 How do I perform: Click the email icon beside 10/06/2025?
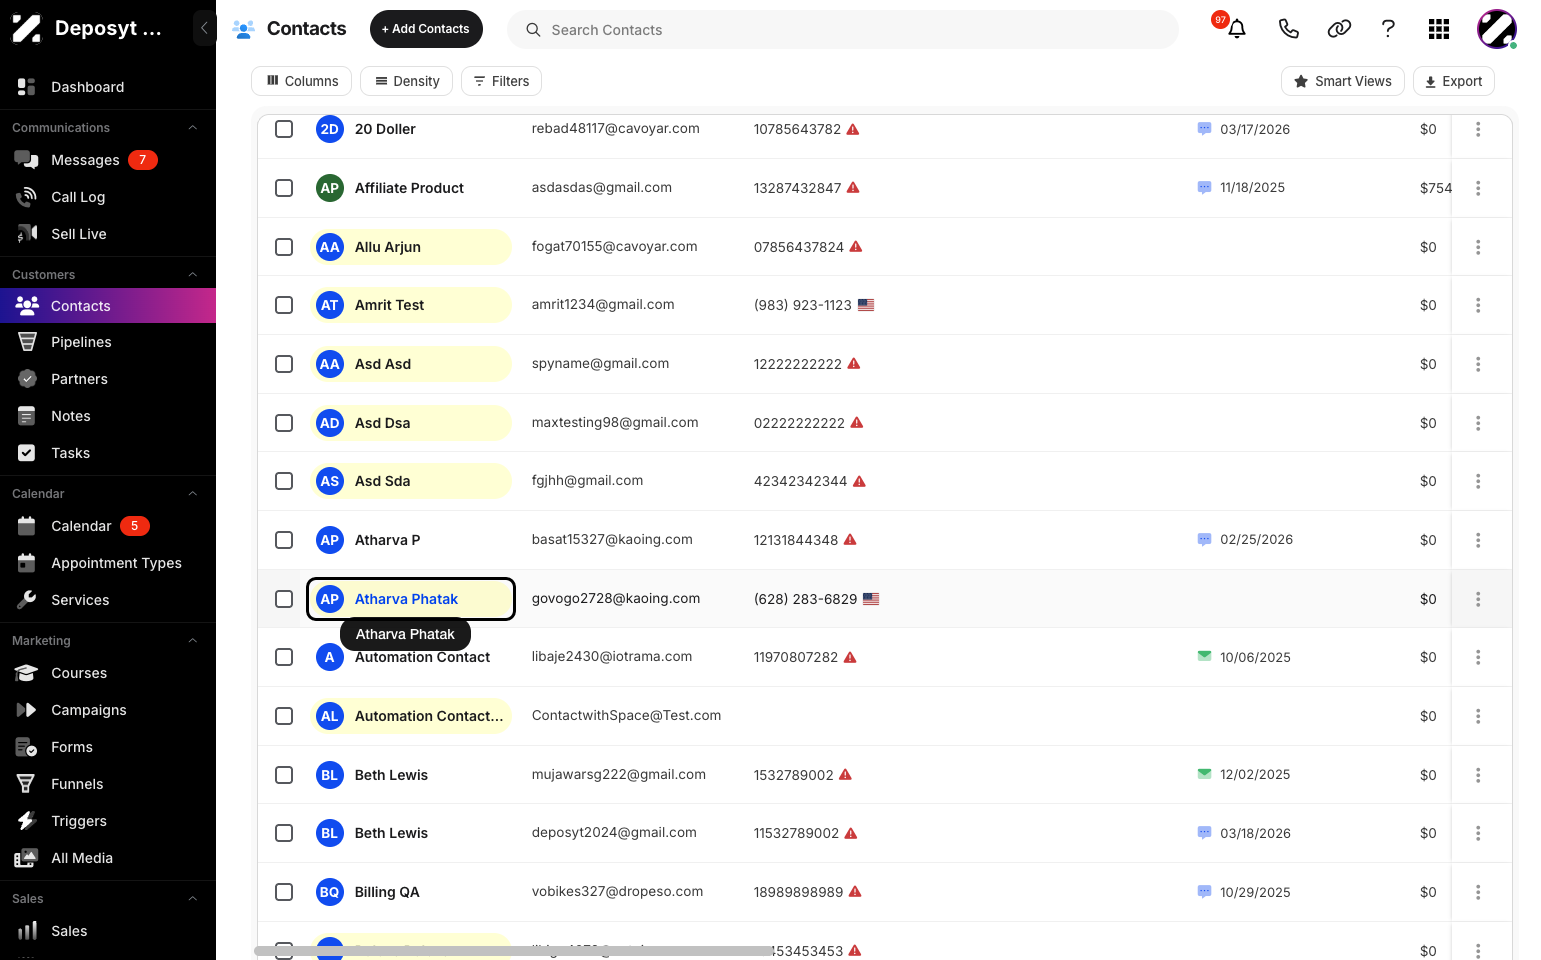click(1204, 657)
